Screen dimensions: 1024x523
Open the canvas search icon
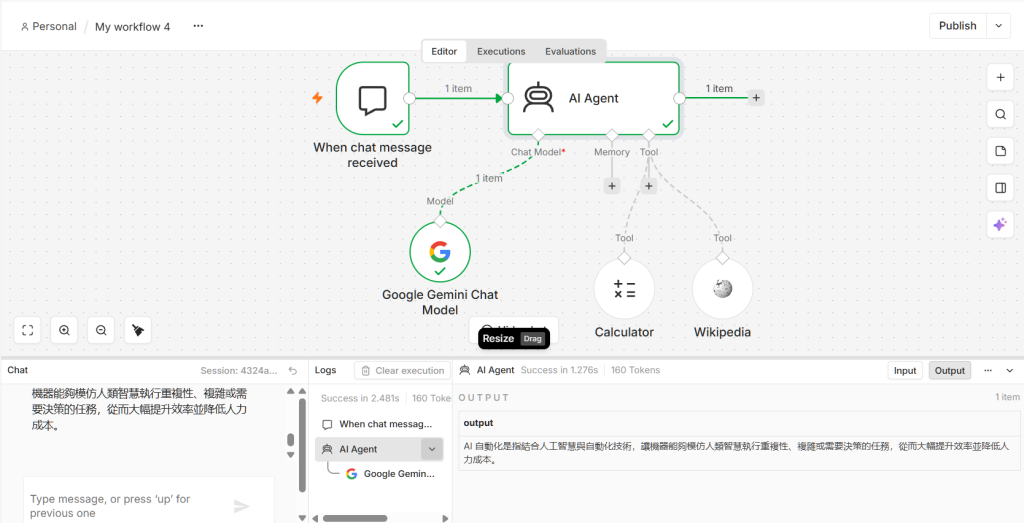coord(1000,114)
